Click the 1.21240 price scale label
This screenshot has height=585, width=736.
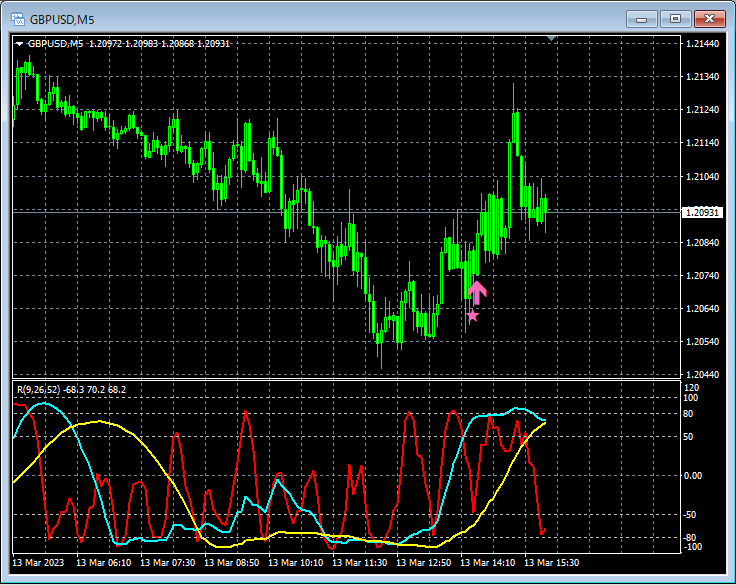point(702,109)
